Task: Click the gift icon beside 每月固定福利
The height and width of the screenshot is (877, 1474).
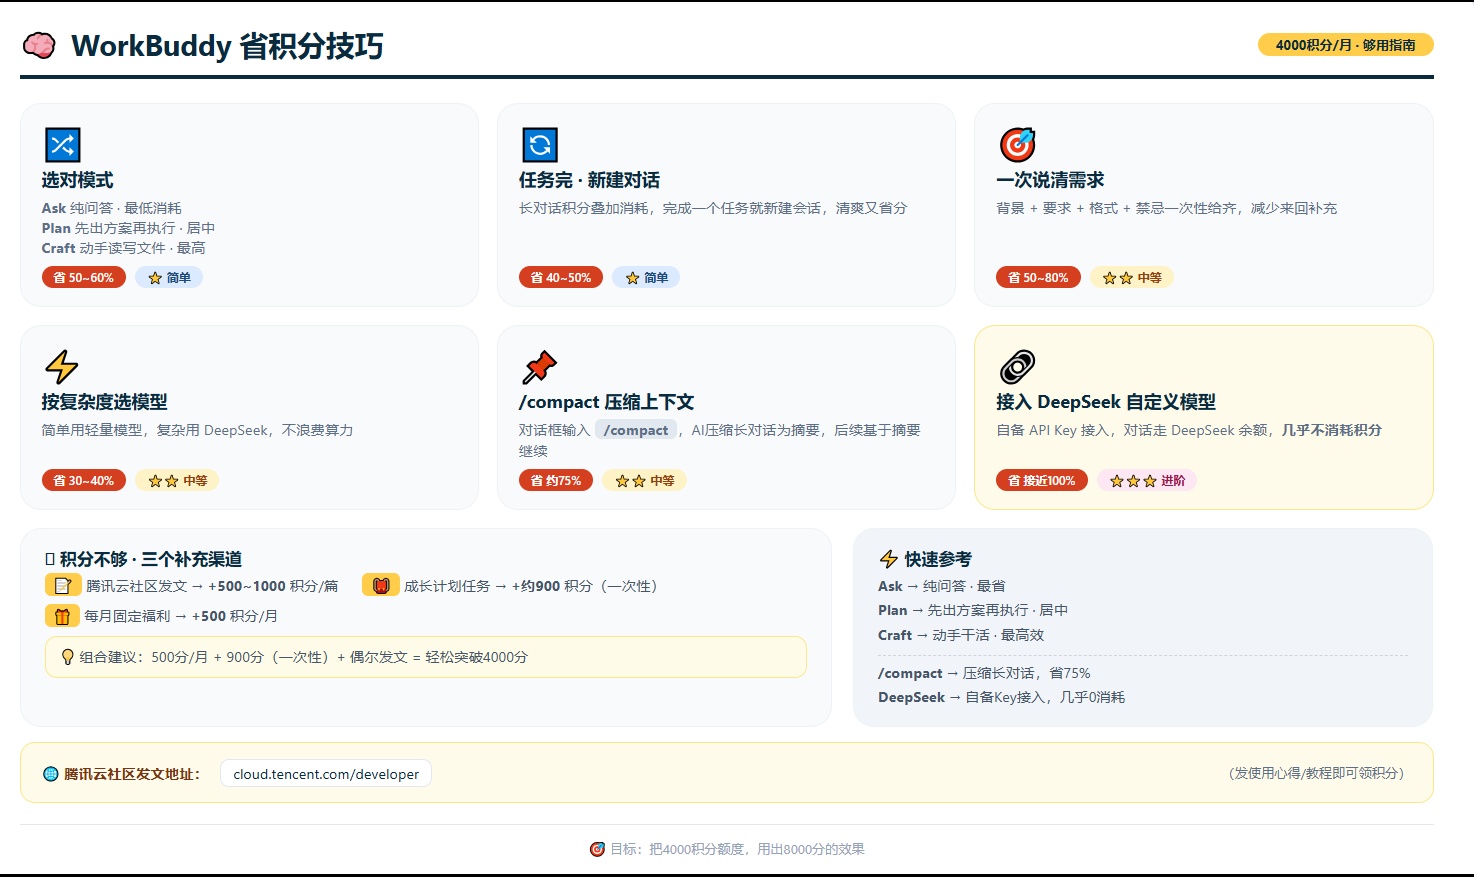Action: point(62,616)
